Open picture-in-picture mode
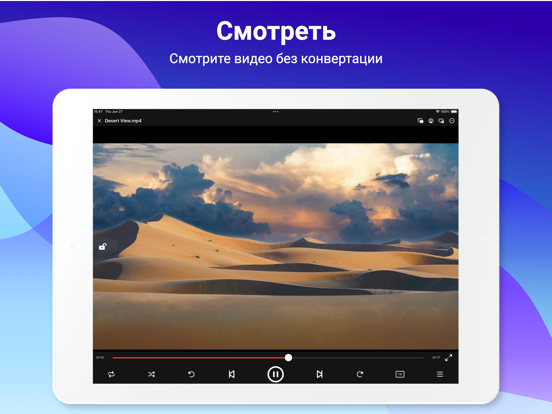The image size is (552, 414). [420, 121]
